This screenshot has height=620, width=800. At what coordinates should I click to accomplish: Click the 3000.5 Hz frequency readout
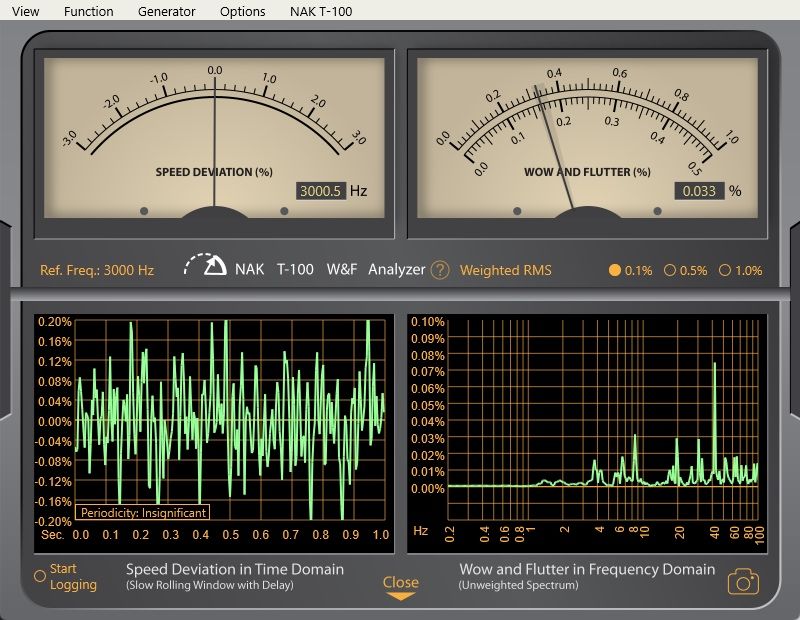point(320,191)
